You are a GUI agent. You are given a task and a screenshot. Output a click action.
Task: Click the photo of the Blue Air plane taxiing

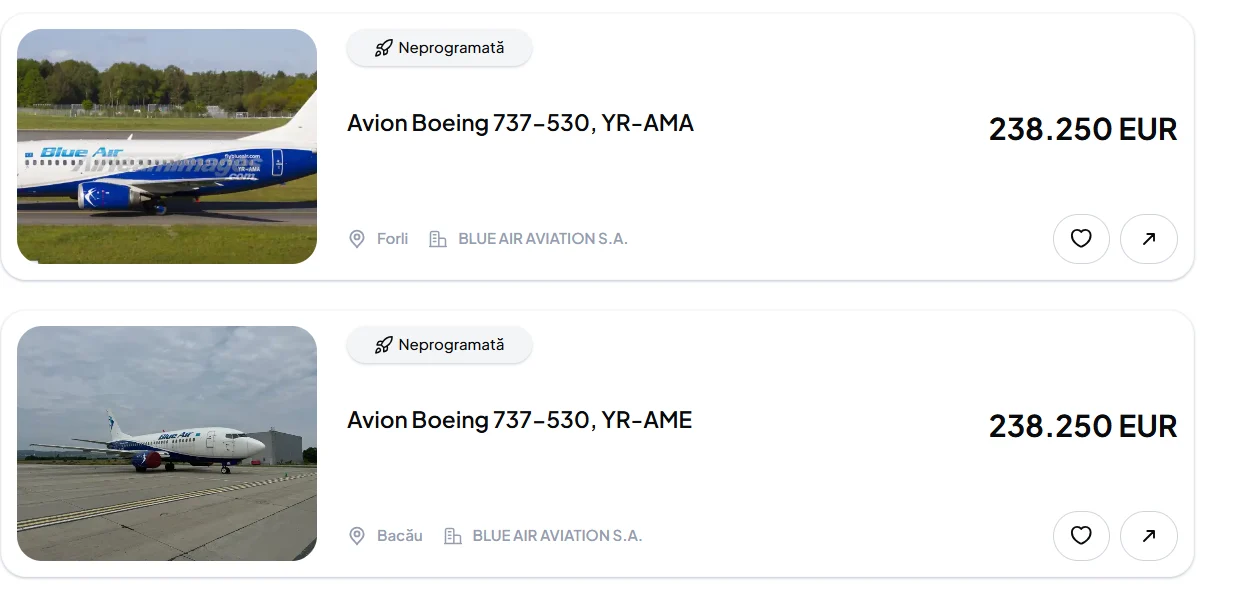[x=167, y=145]
